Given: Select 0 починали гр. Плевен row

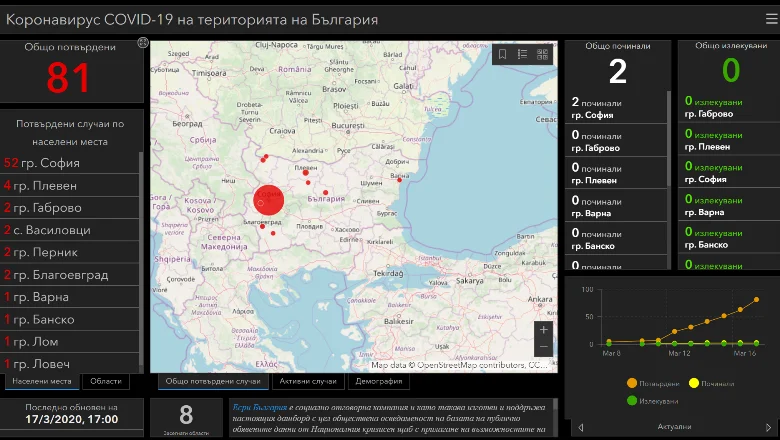Looking at the screenshot, I should coord(616,174).
